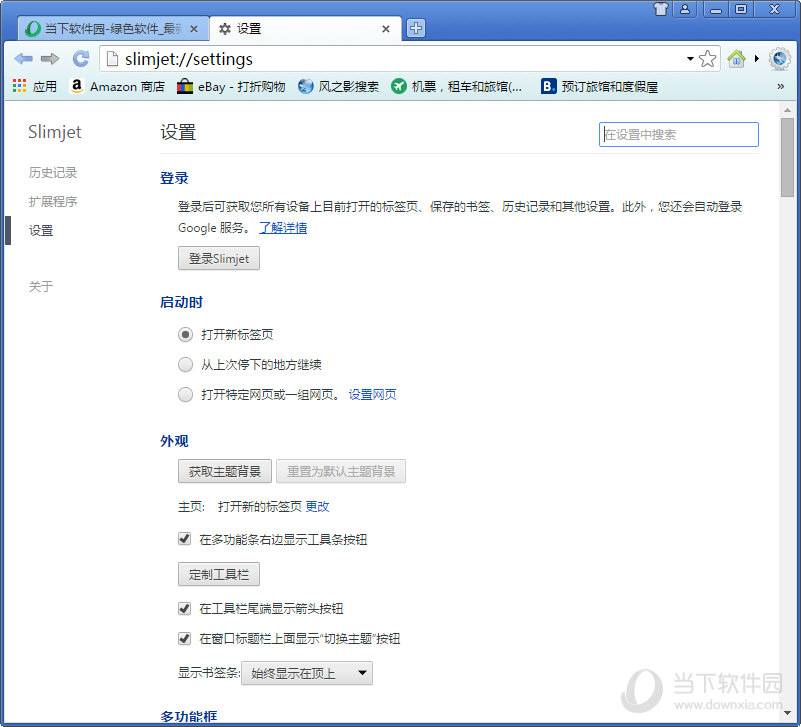Click the 登录Slimjet button
Viewport: 801px width, 727px height.
click(218, 258)
